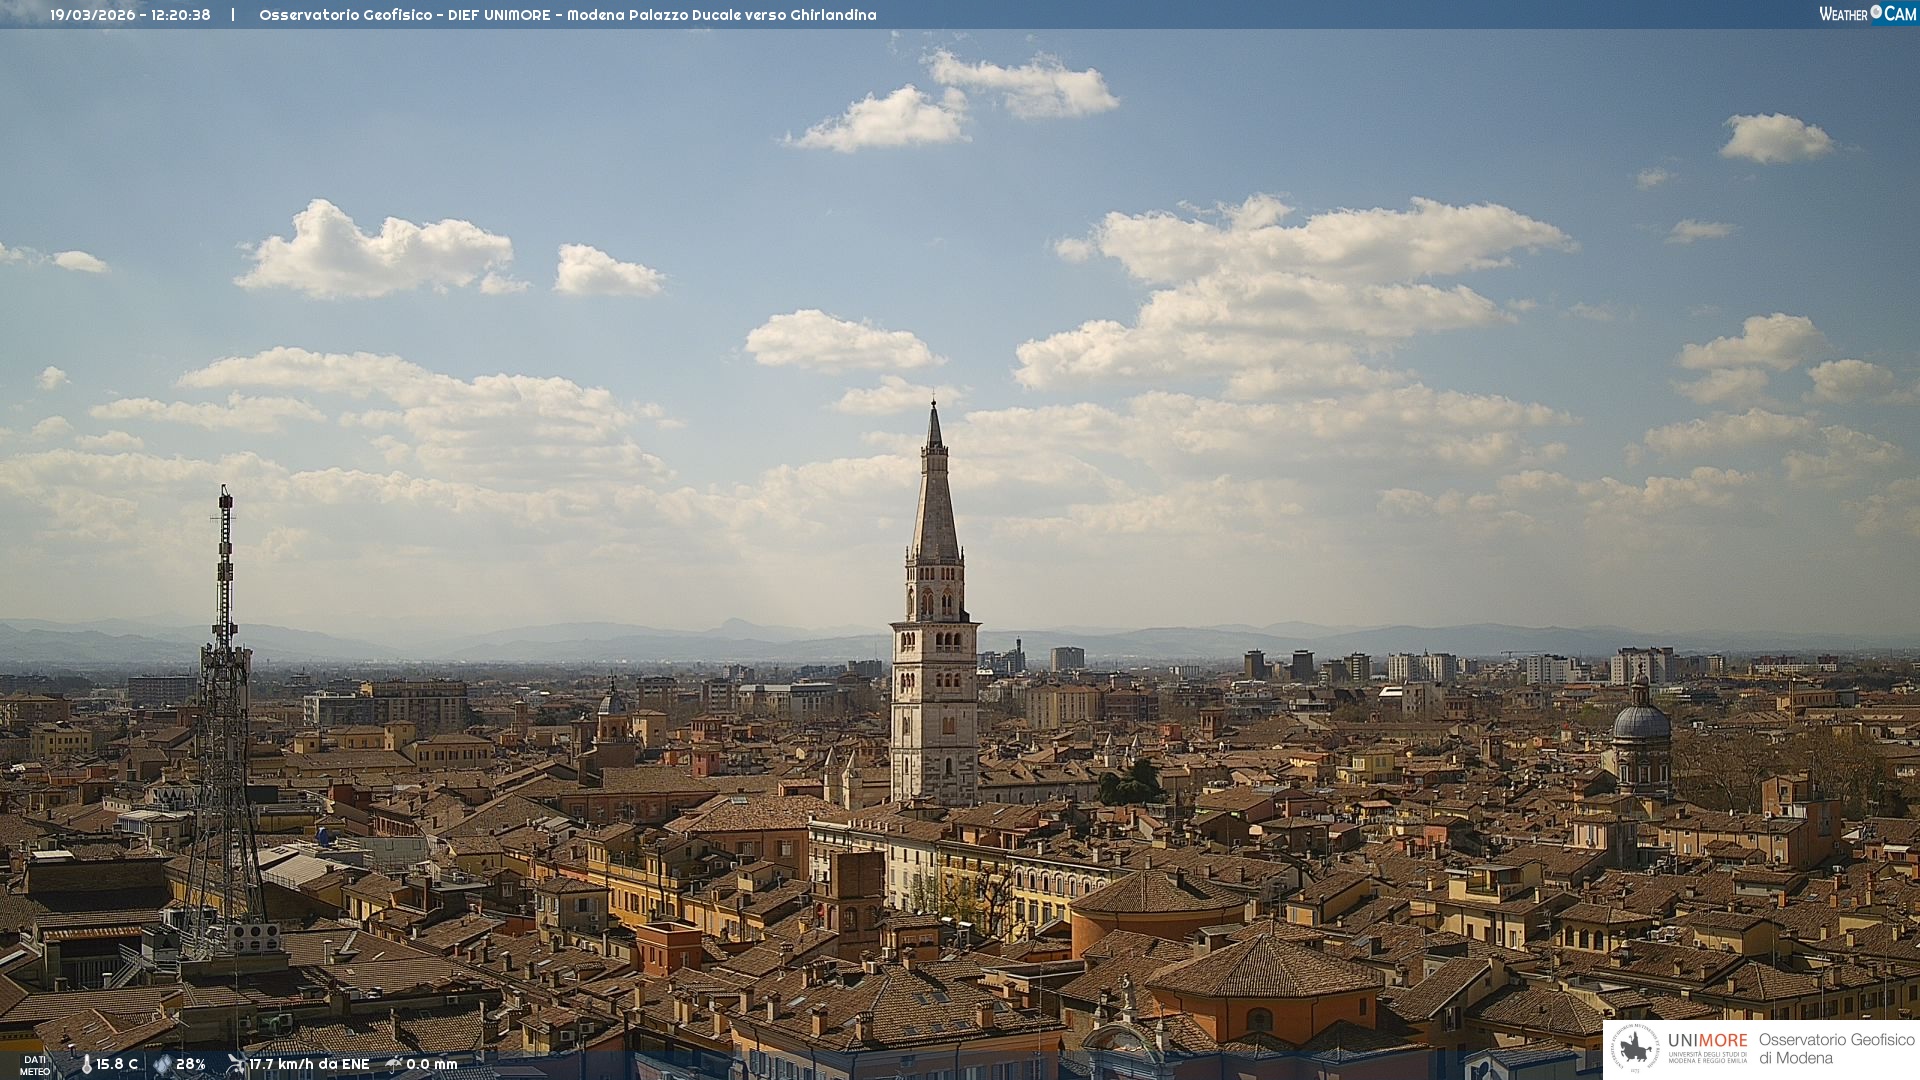Click the WeatherCAM logo top right
1920x1080 pixels.
click(1867, 14)
